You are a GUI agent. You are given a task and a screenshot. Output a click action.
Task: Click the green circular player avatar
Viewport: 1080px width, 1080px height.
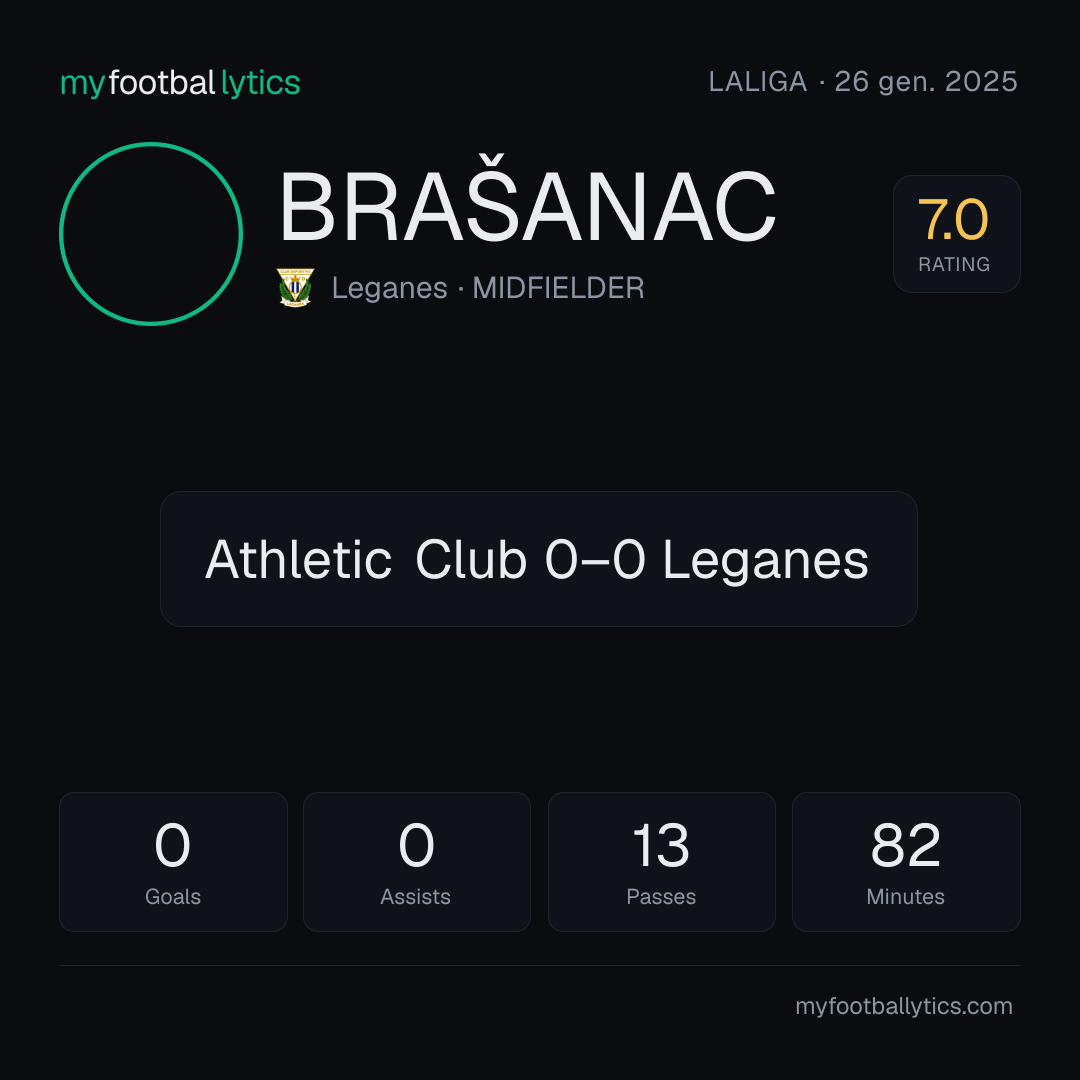coord(151,233)
